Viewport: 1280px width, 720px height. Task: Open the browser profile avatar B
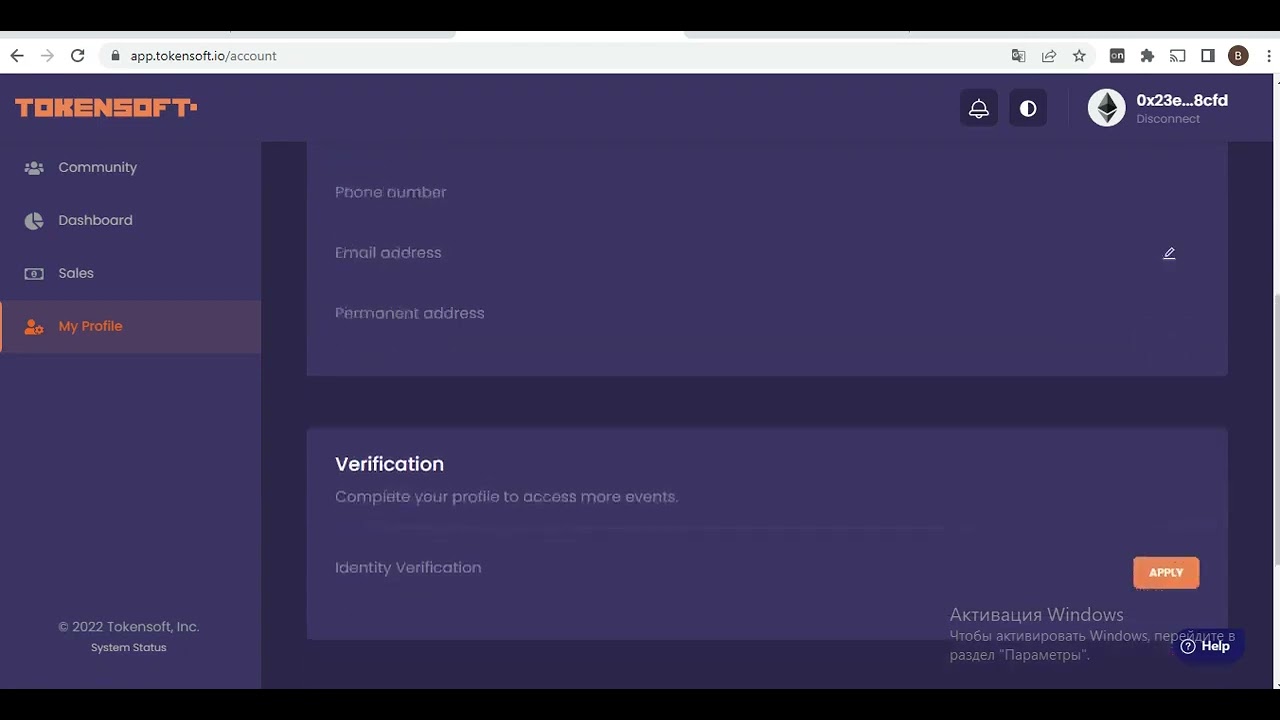[x=1238, y=56]
